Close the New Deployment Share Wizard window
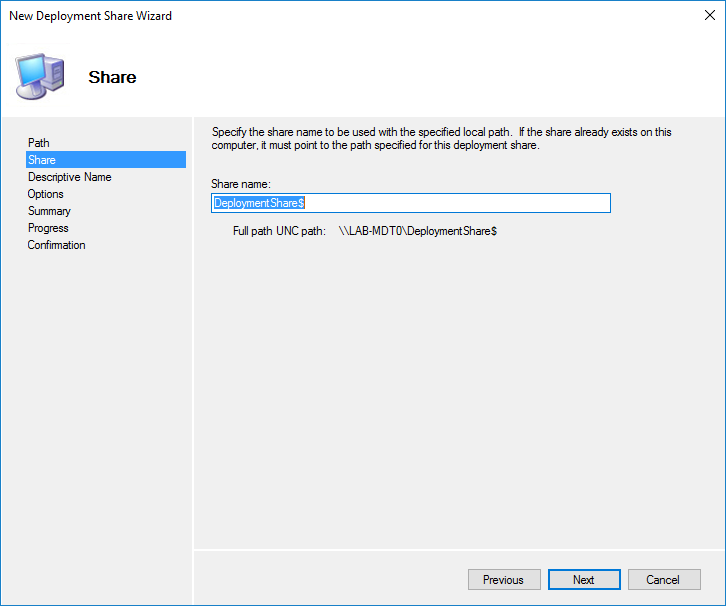Screen dimensions: 726x606 [x=703, y=16]
